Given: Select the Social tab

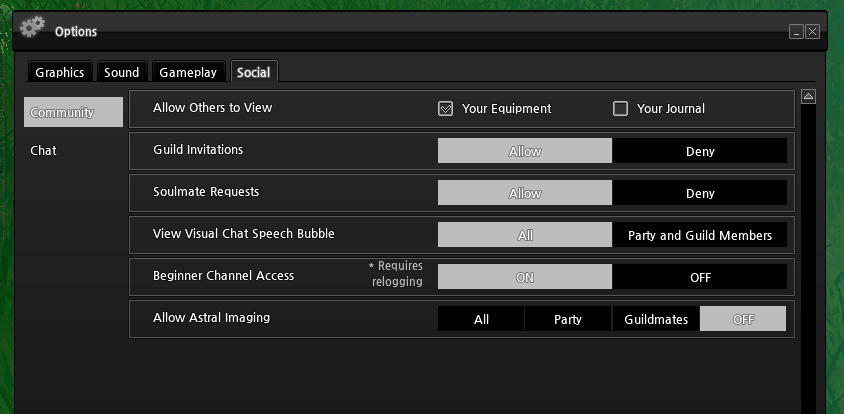Looking at the screenshot, I should pyautogui.click(x=254, y=72).
